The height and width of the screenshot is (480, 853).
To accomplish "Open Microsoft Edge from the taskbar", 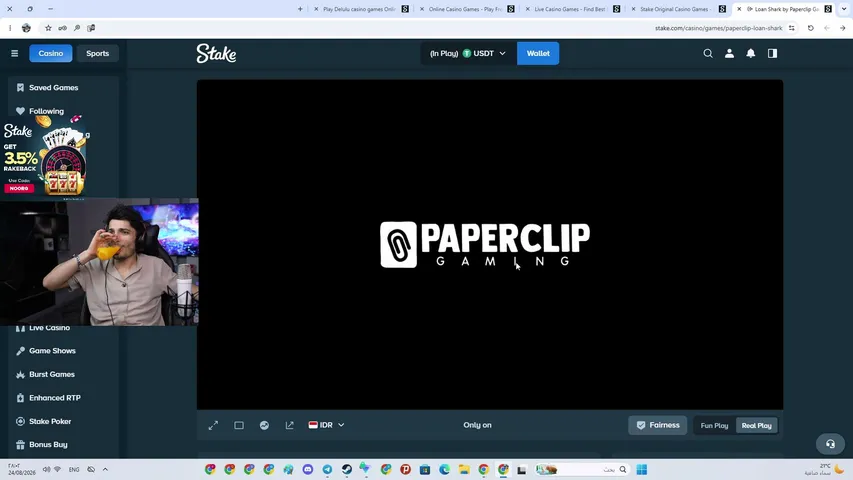I will pos(444,469).
